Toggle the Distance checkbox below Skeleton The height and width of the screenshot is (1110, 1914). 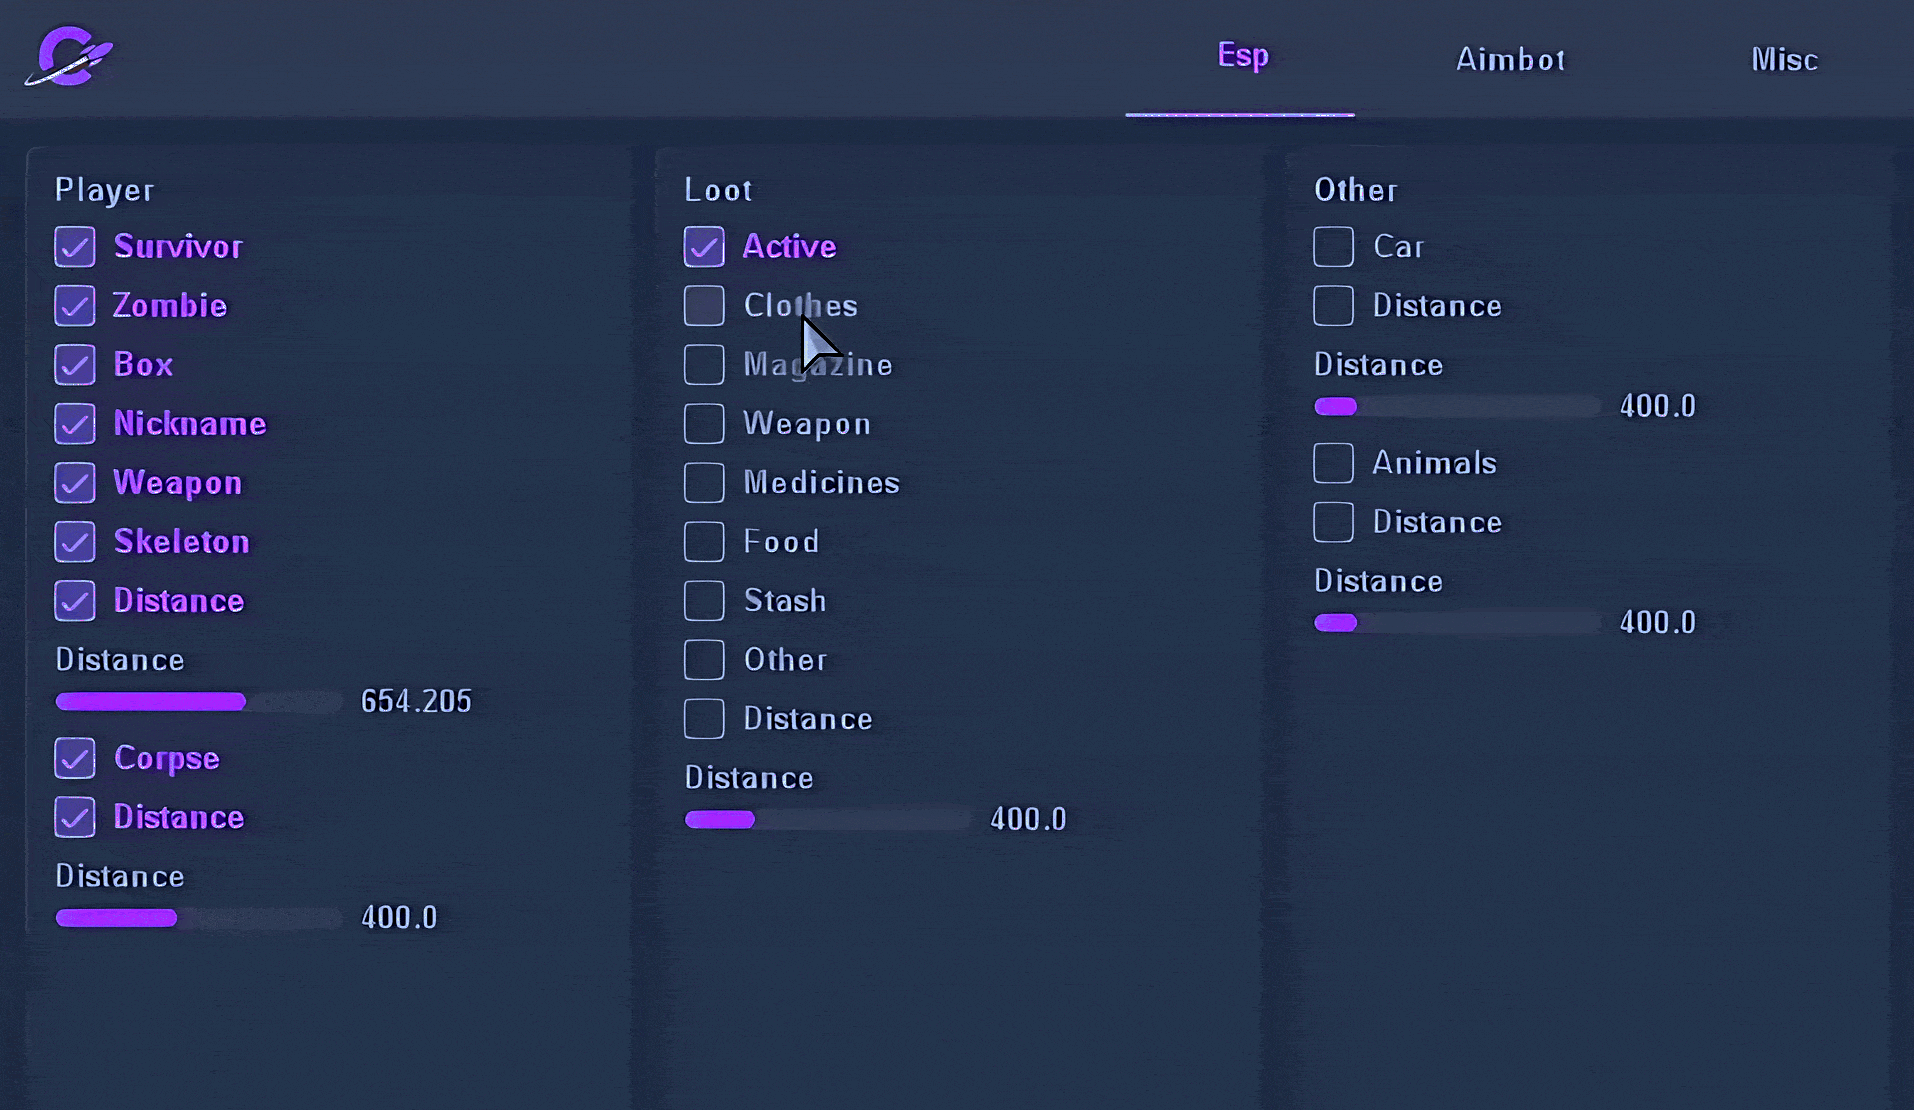point(75,601)
